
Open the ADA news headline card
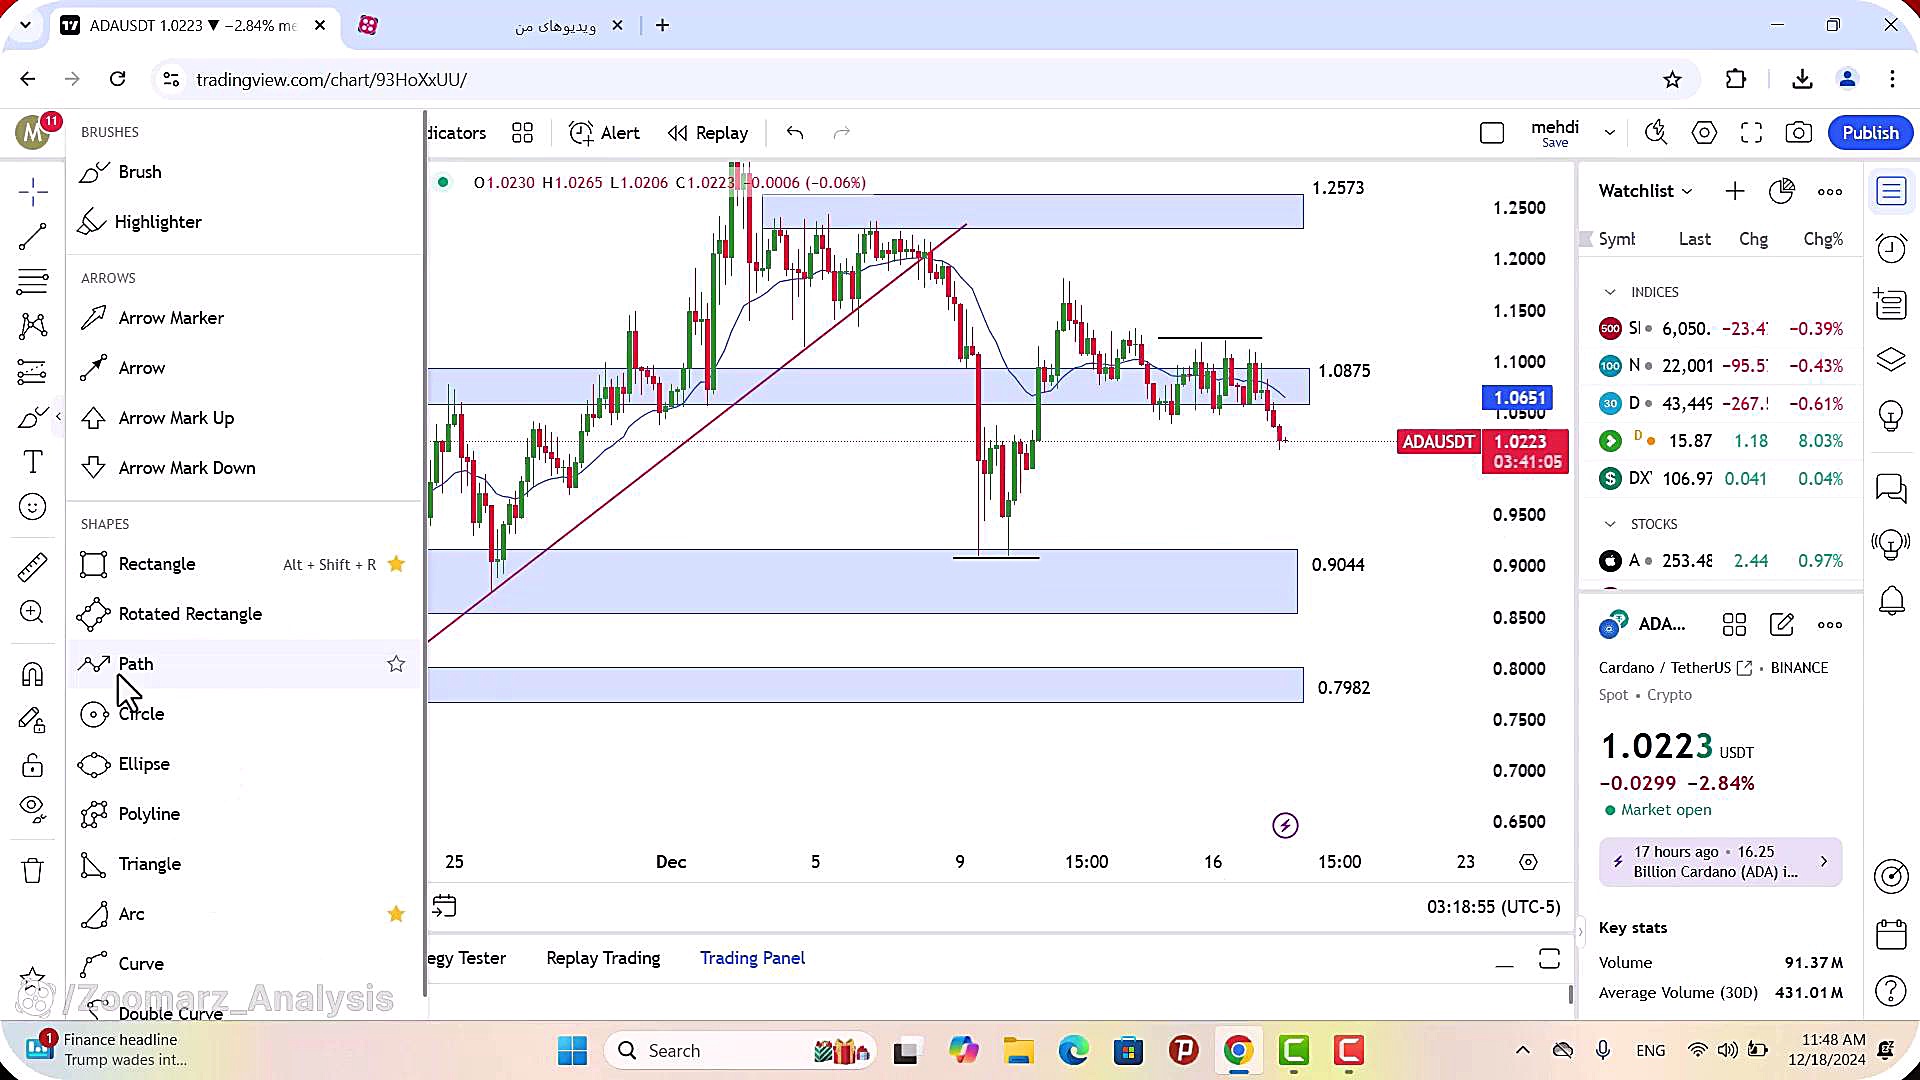coord(1720,862)
